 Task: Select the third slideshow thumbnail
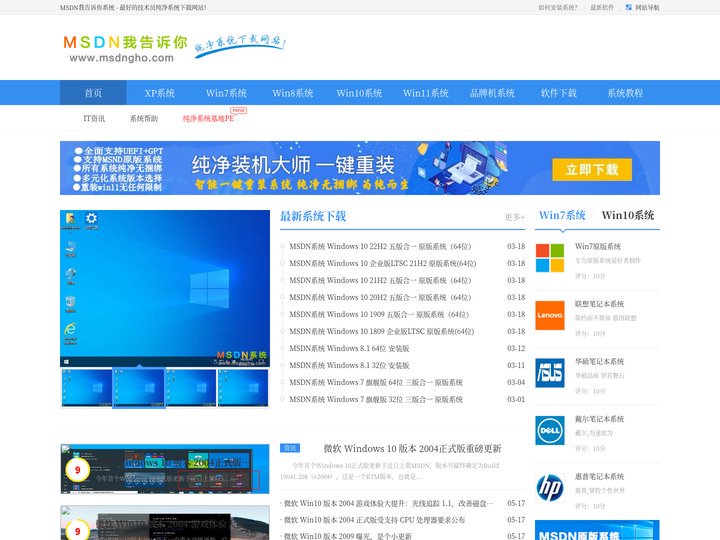point(191,388)
